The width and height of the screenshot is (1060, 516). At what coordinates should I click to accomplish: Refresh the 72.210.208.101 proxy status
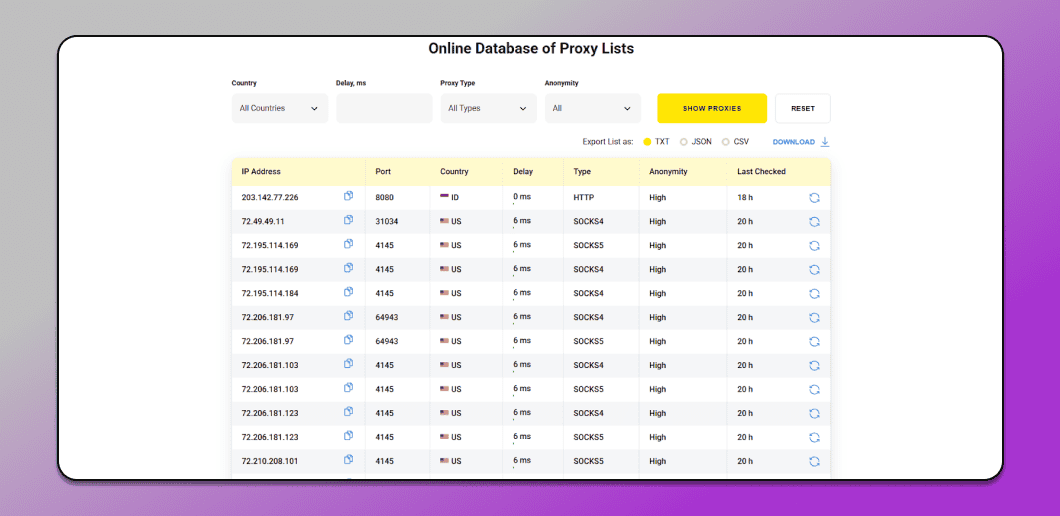coord(815,461)
